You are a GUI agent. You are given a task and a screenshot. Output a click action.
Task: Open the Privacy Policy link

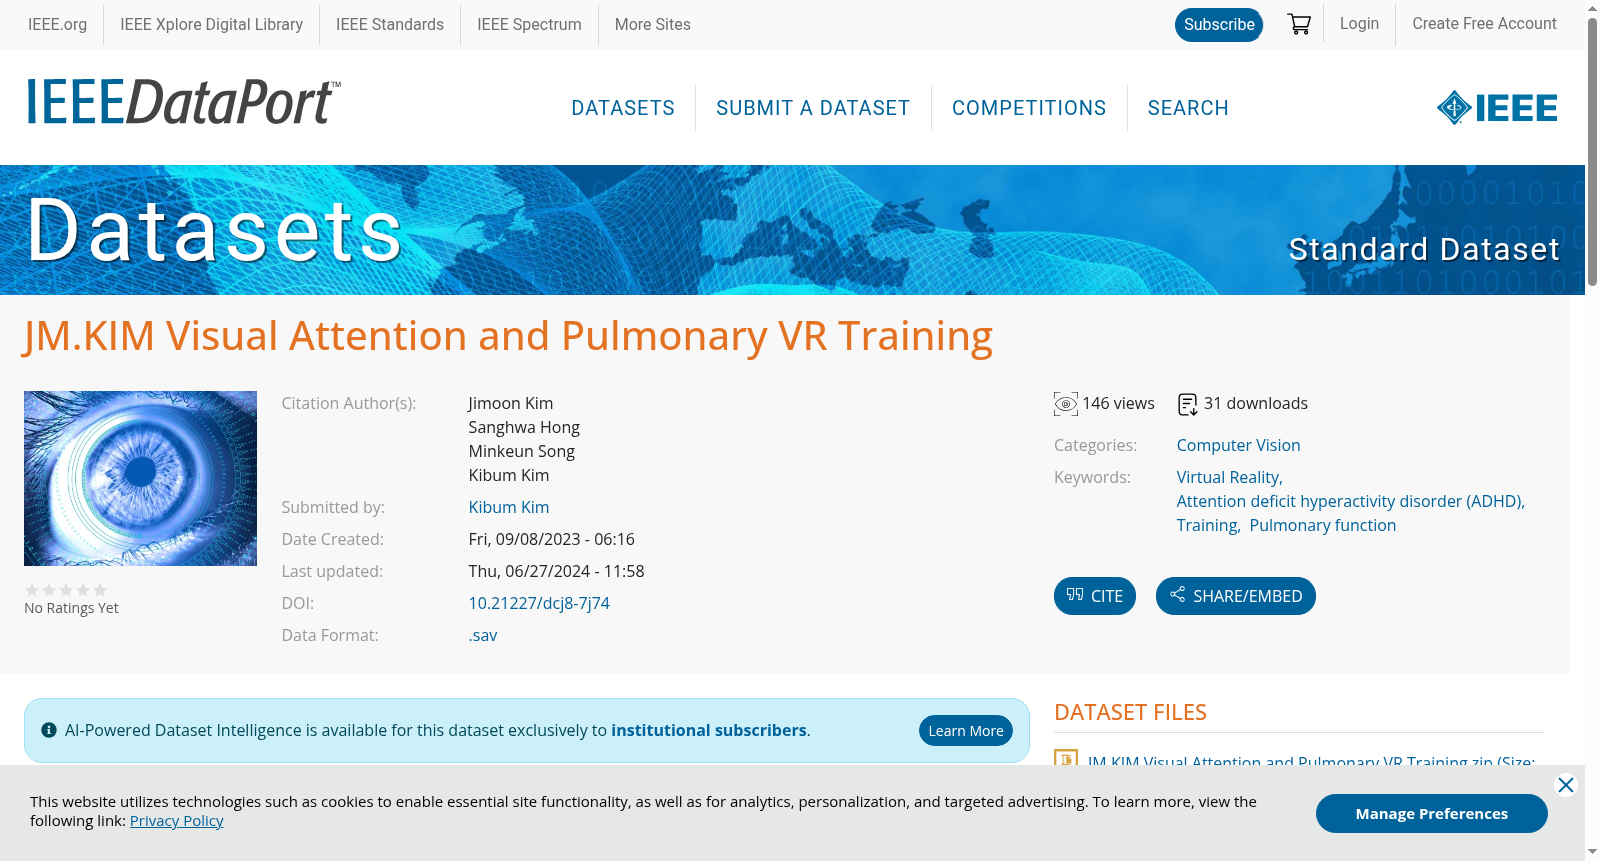click(x=177, y=821)
